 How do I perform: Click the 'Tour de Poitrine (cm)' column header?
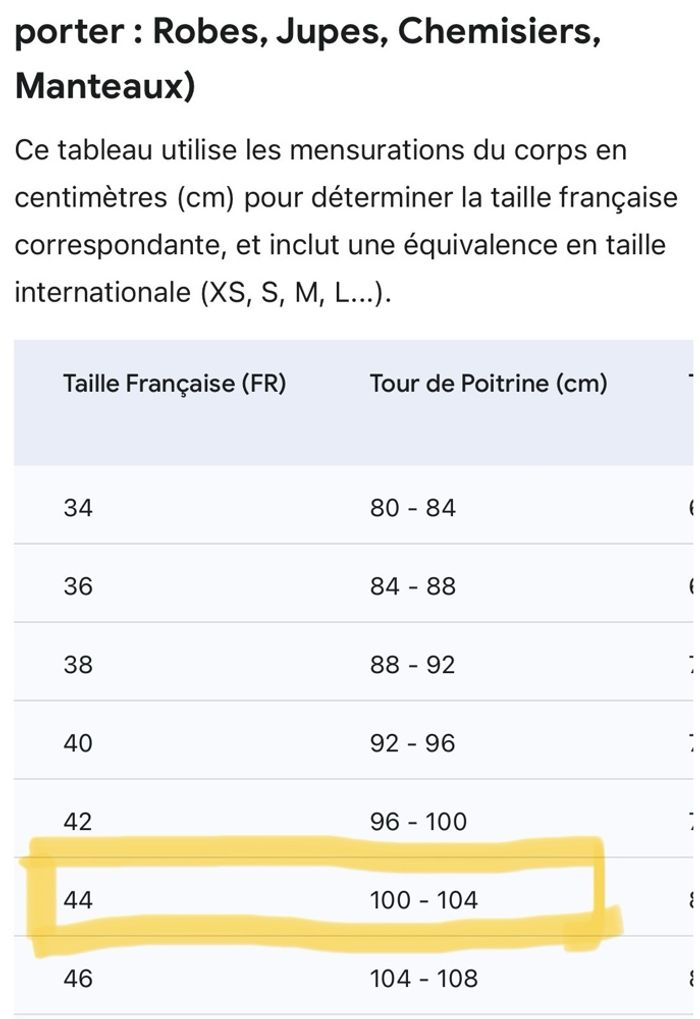click(x=488, y=384)
